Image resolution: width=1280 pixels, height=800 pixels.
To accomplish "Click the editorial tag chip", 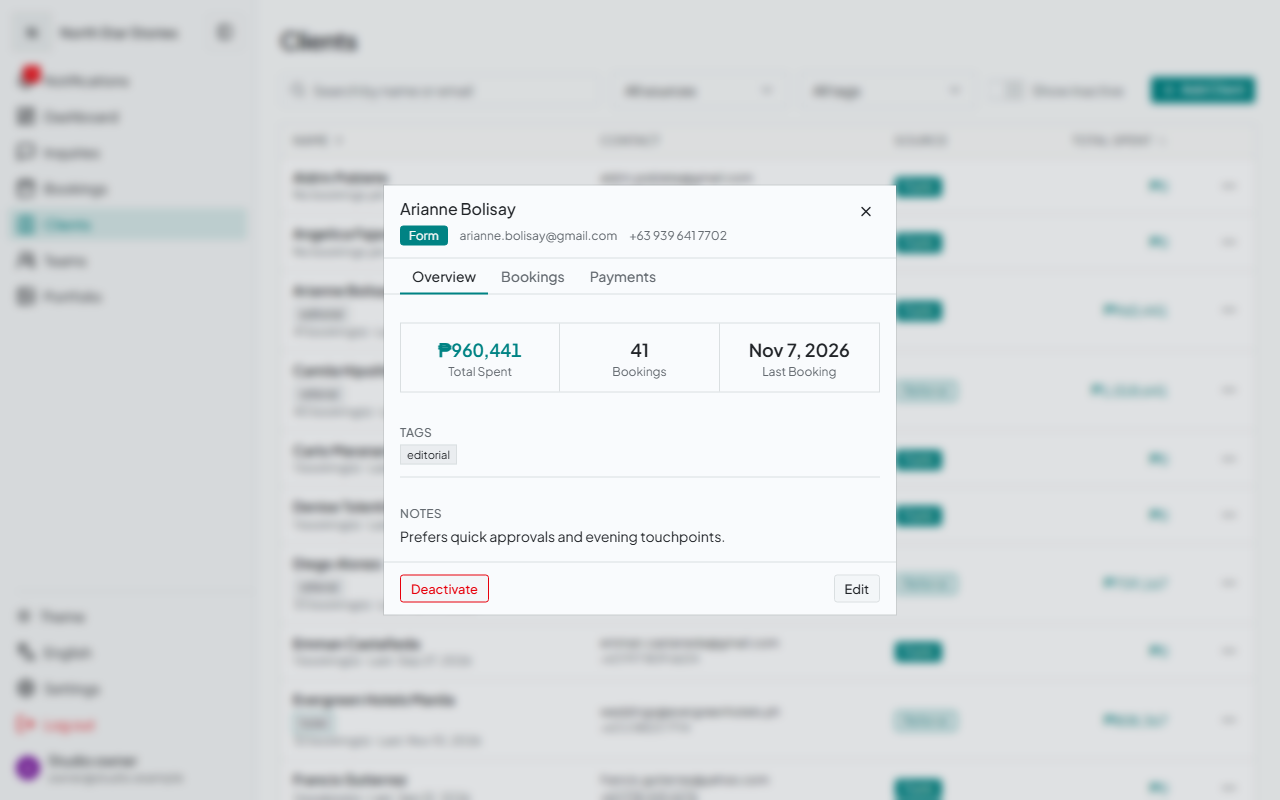I will pos(428,455).
